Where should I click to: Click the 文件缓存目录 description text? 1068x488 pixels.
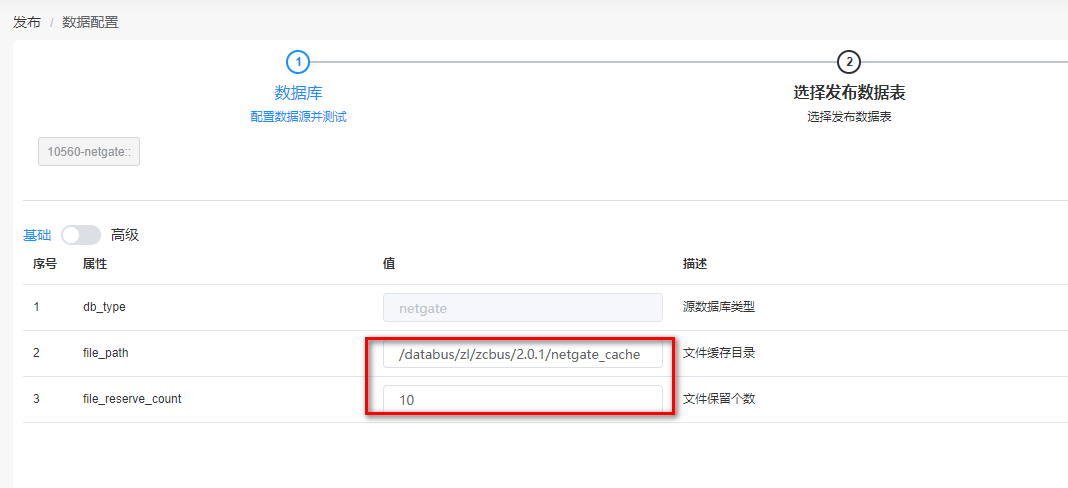[x=718, y=353]
